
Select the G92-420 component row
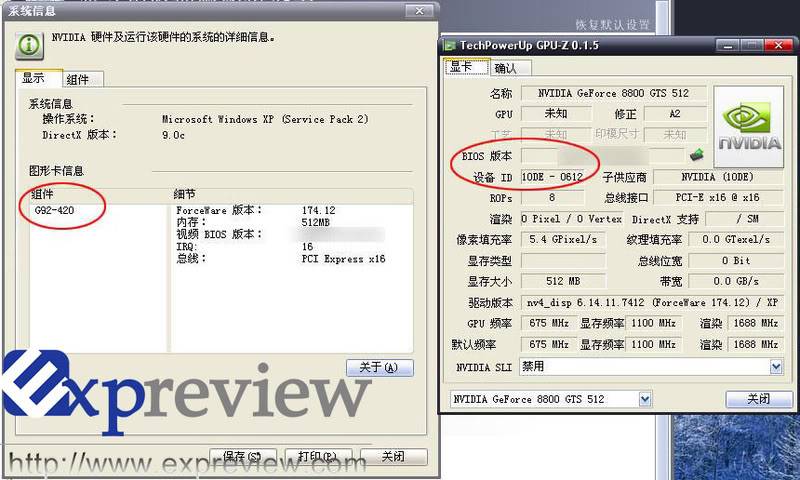[54, 210]
